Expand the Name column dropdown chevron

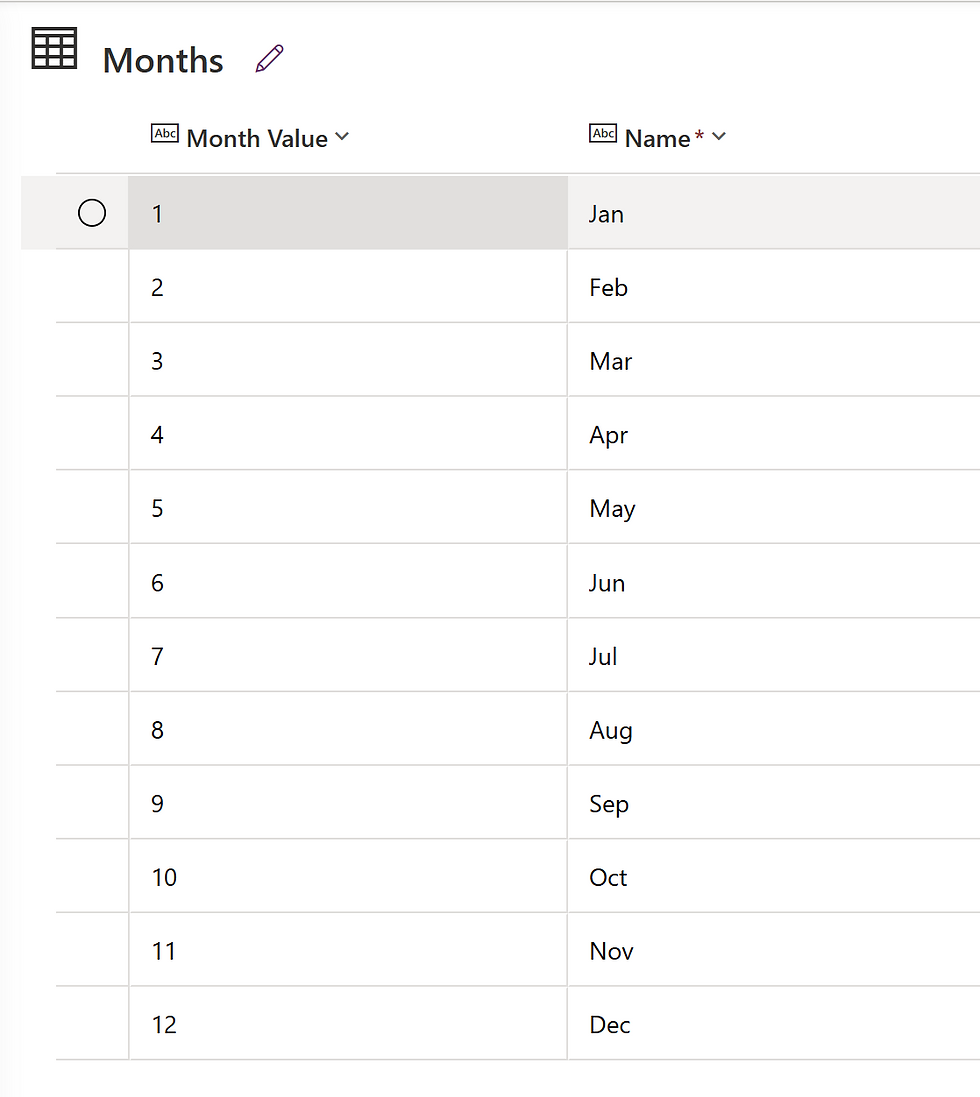point(718,137)
